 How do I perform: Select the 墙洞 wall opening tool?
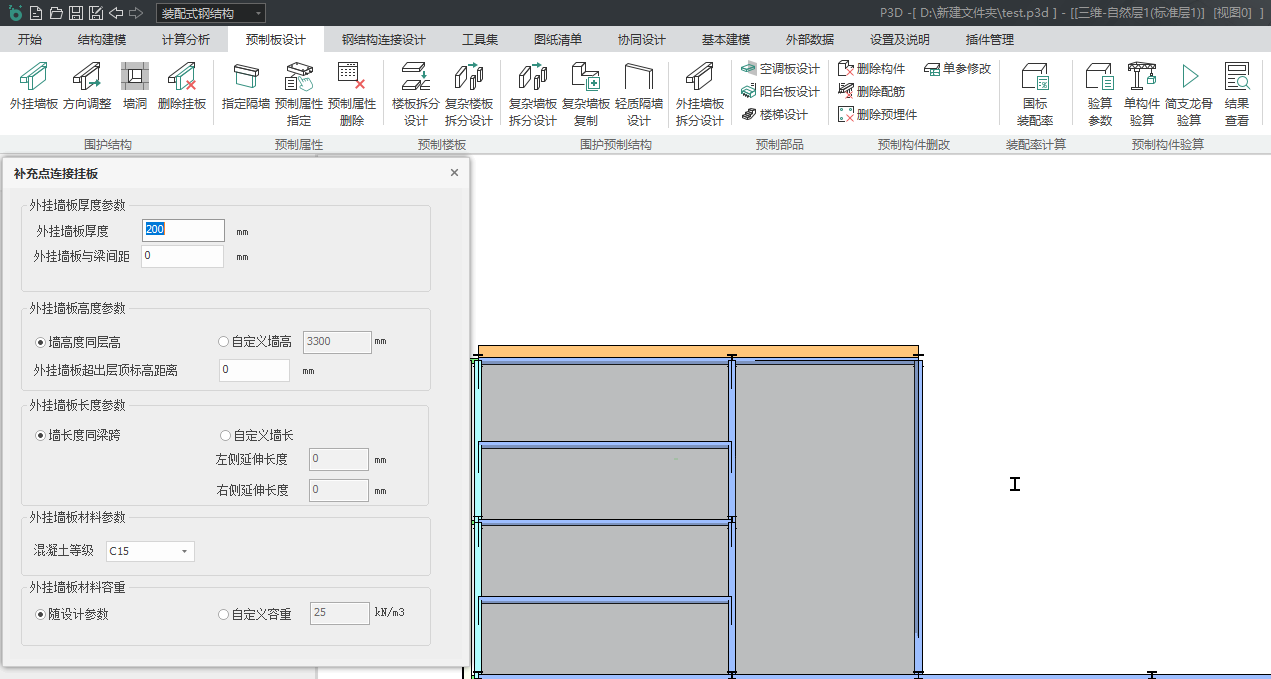click(135, 78)
